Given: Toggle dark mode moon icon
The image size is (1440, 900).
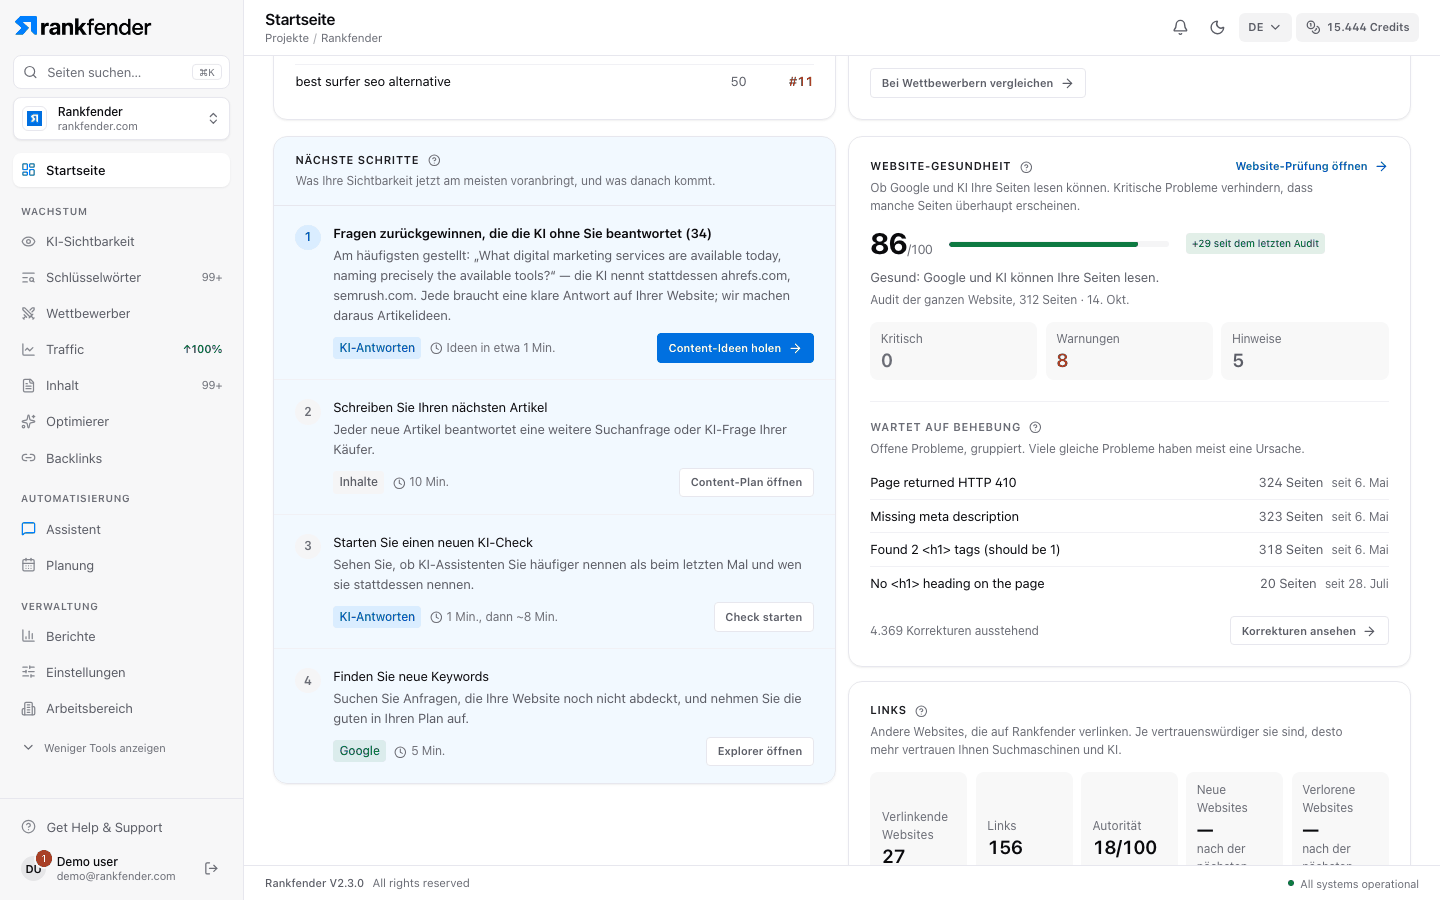Looking at the screenshot, I should [1217, 27].
